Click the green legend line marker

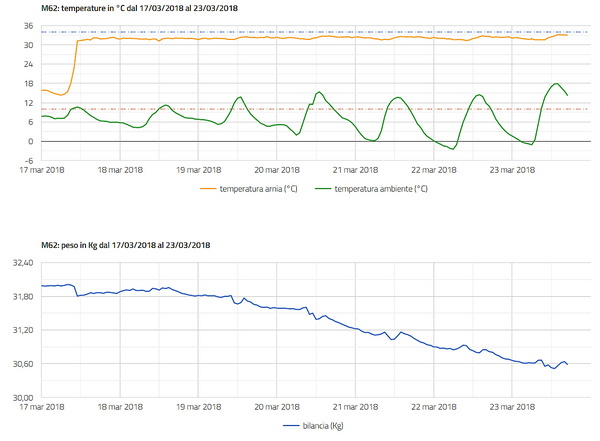pos(322,188)
